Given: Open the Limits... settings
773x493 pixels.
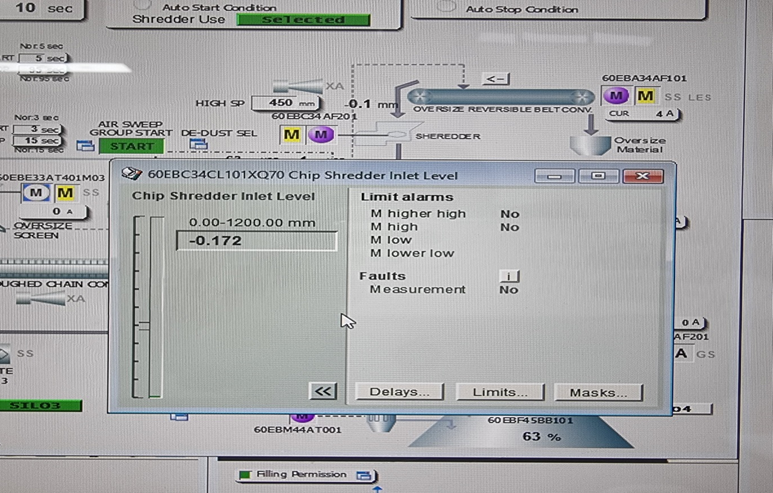Looking at the screenshot, I should pyautogui.click(x=499, y=392).
